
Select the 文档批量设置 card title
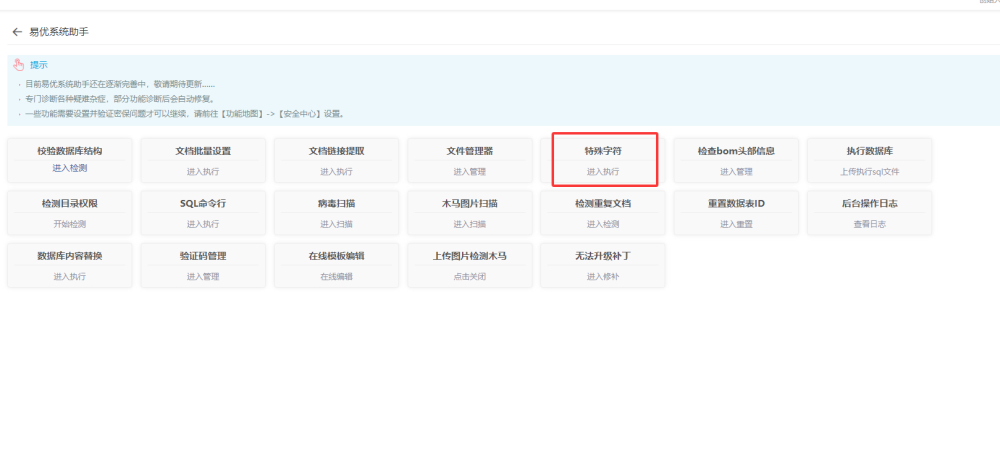click(203, 151)
